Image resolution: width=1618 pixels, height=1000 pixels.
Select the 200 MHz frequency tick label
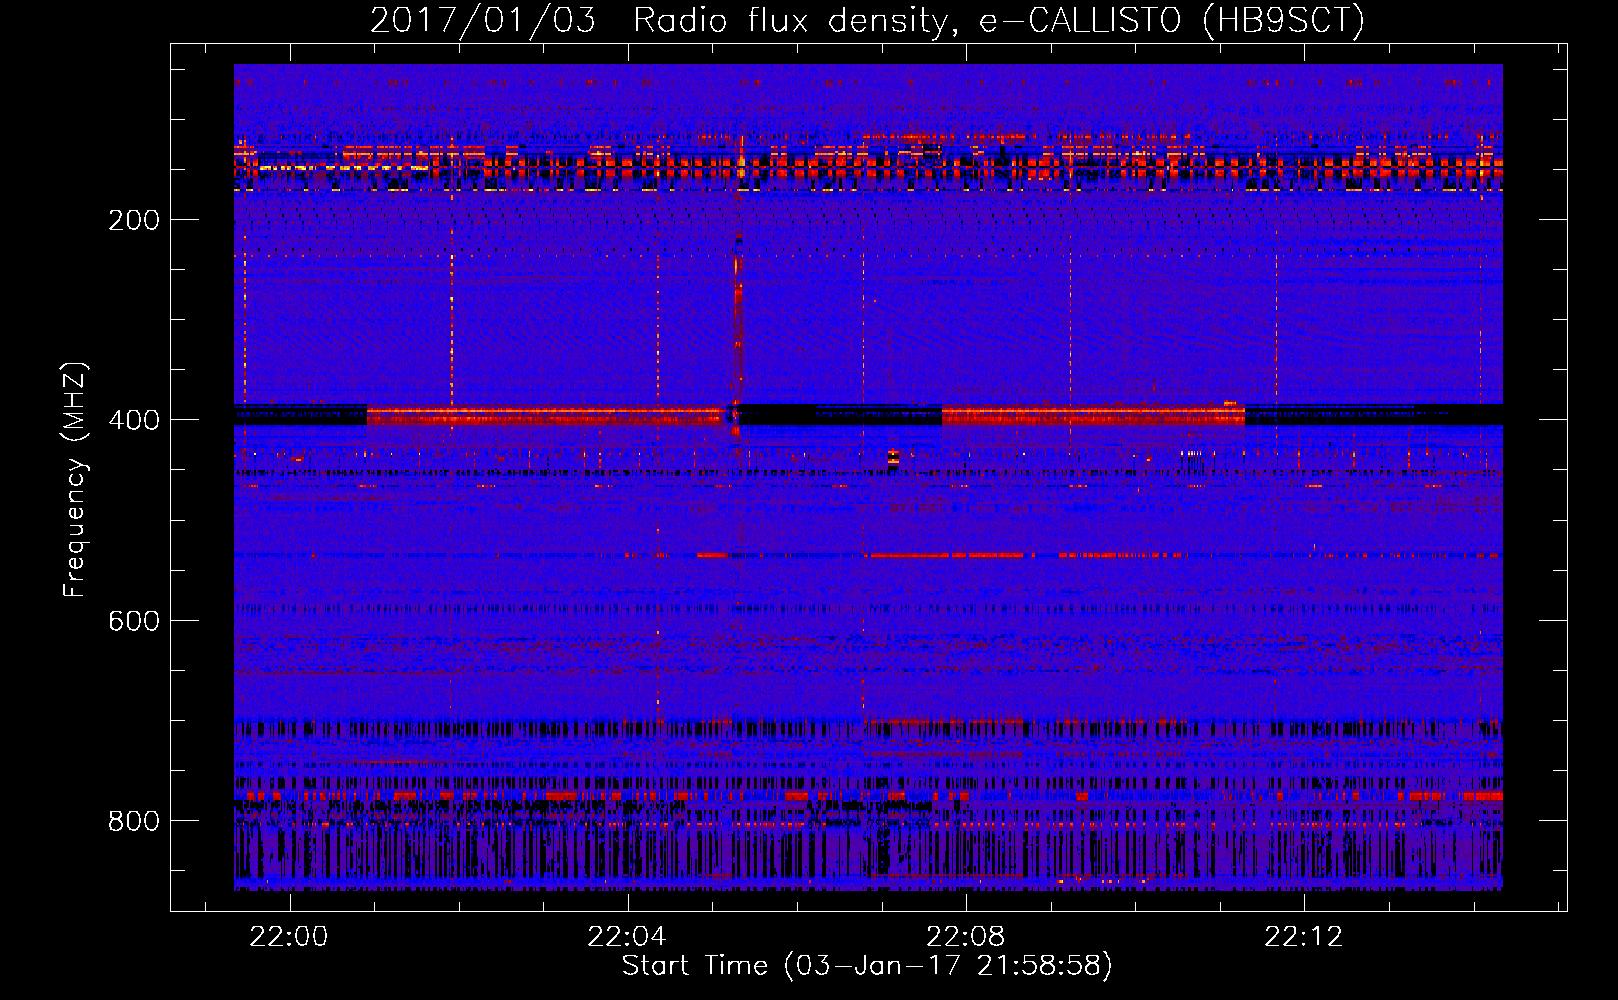pyautogui.click(x=134, y=220)
